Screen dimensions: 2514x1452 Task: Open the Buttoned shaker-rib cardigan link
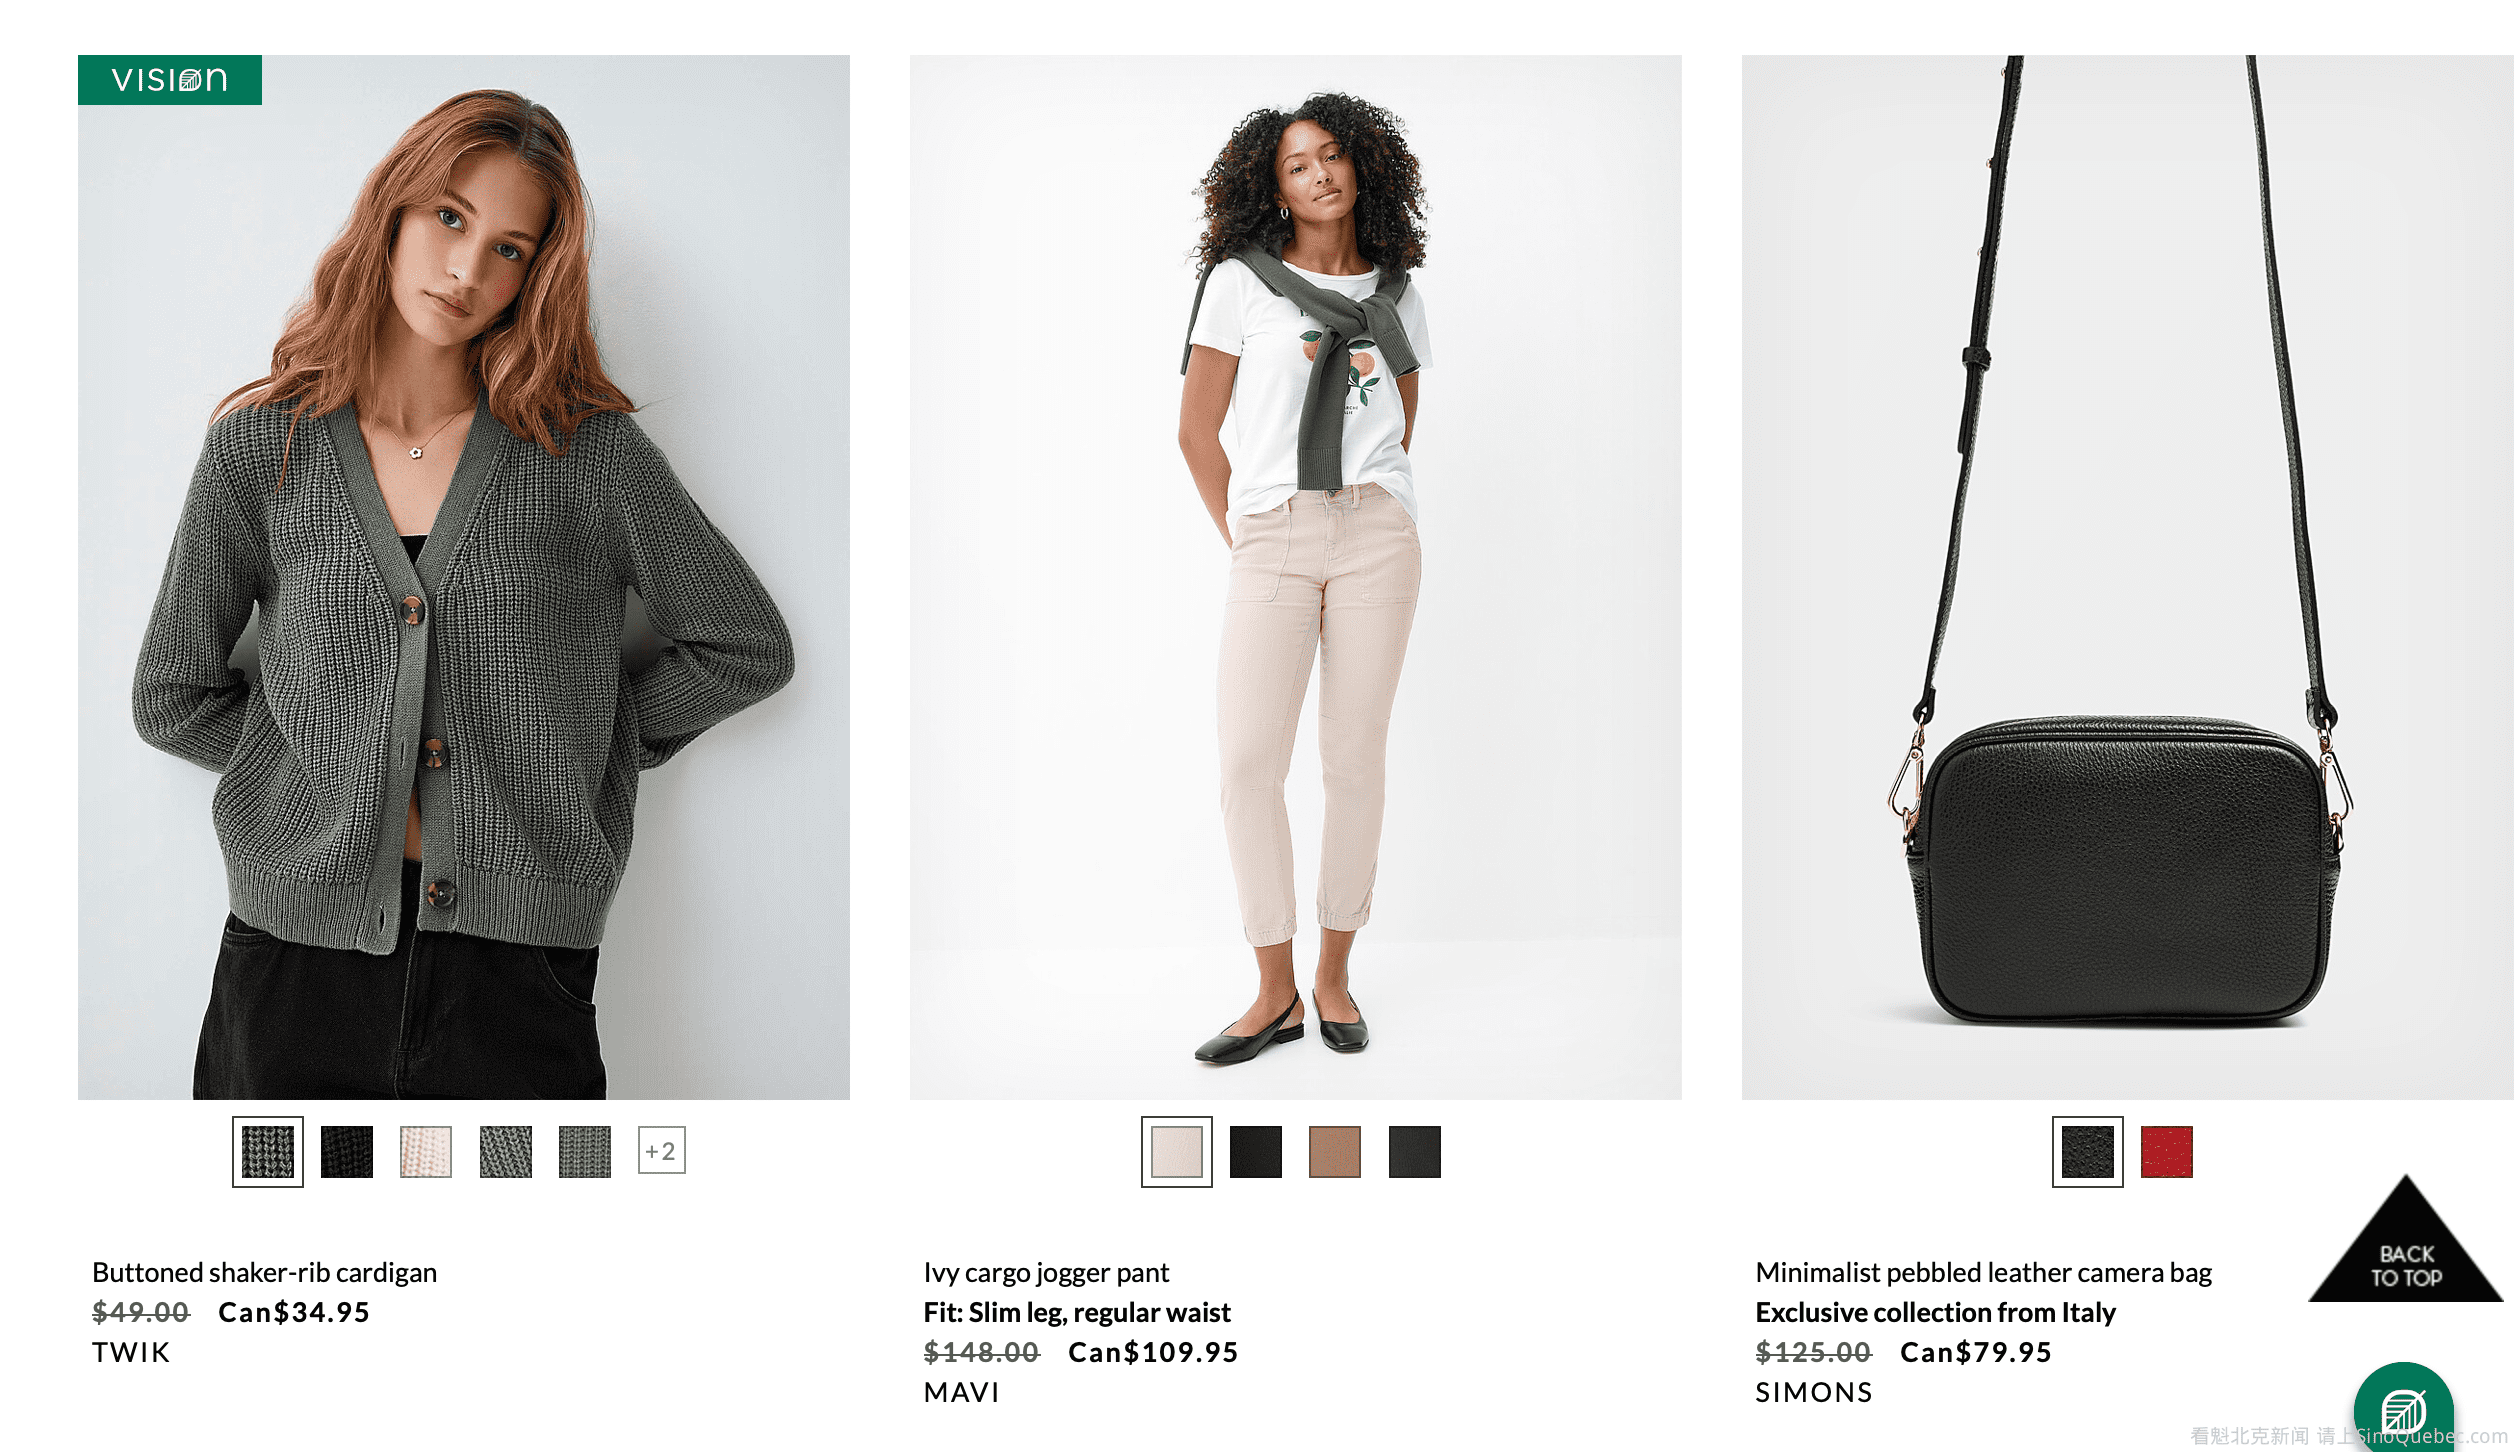pos(265,1272)
